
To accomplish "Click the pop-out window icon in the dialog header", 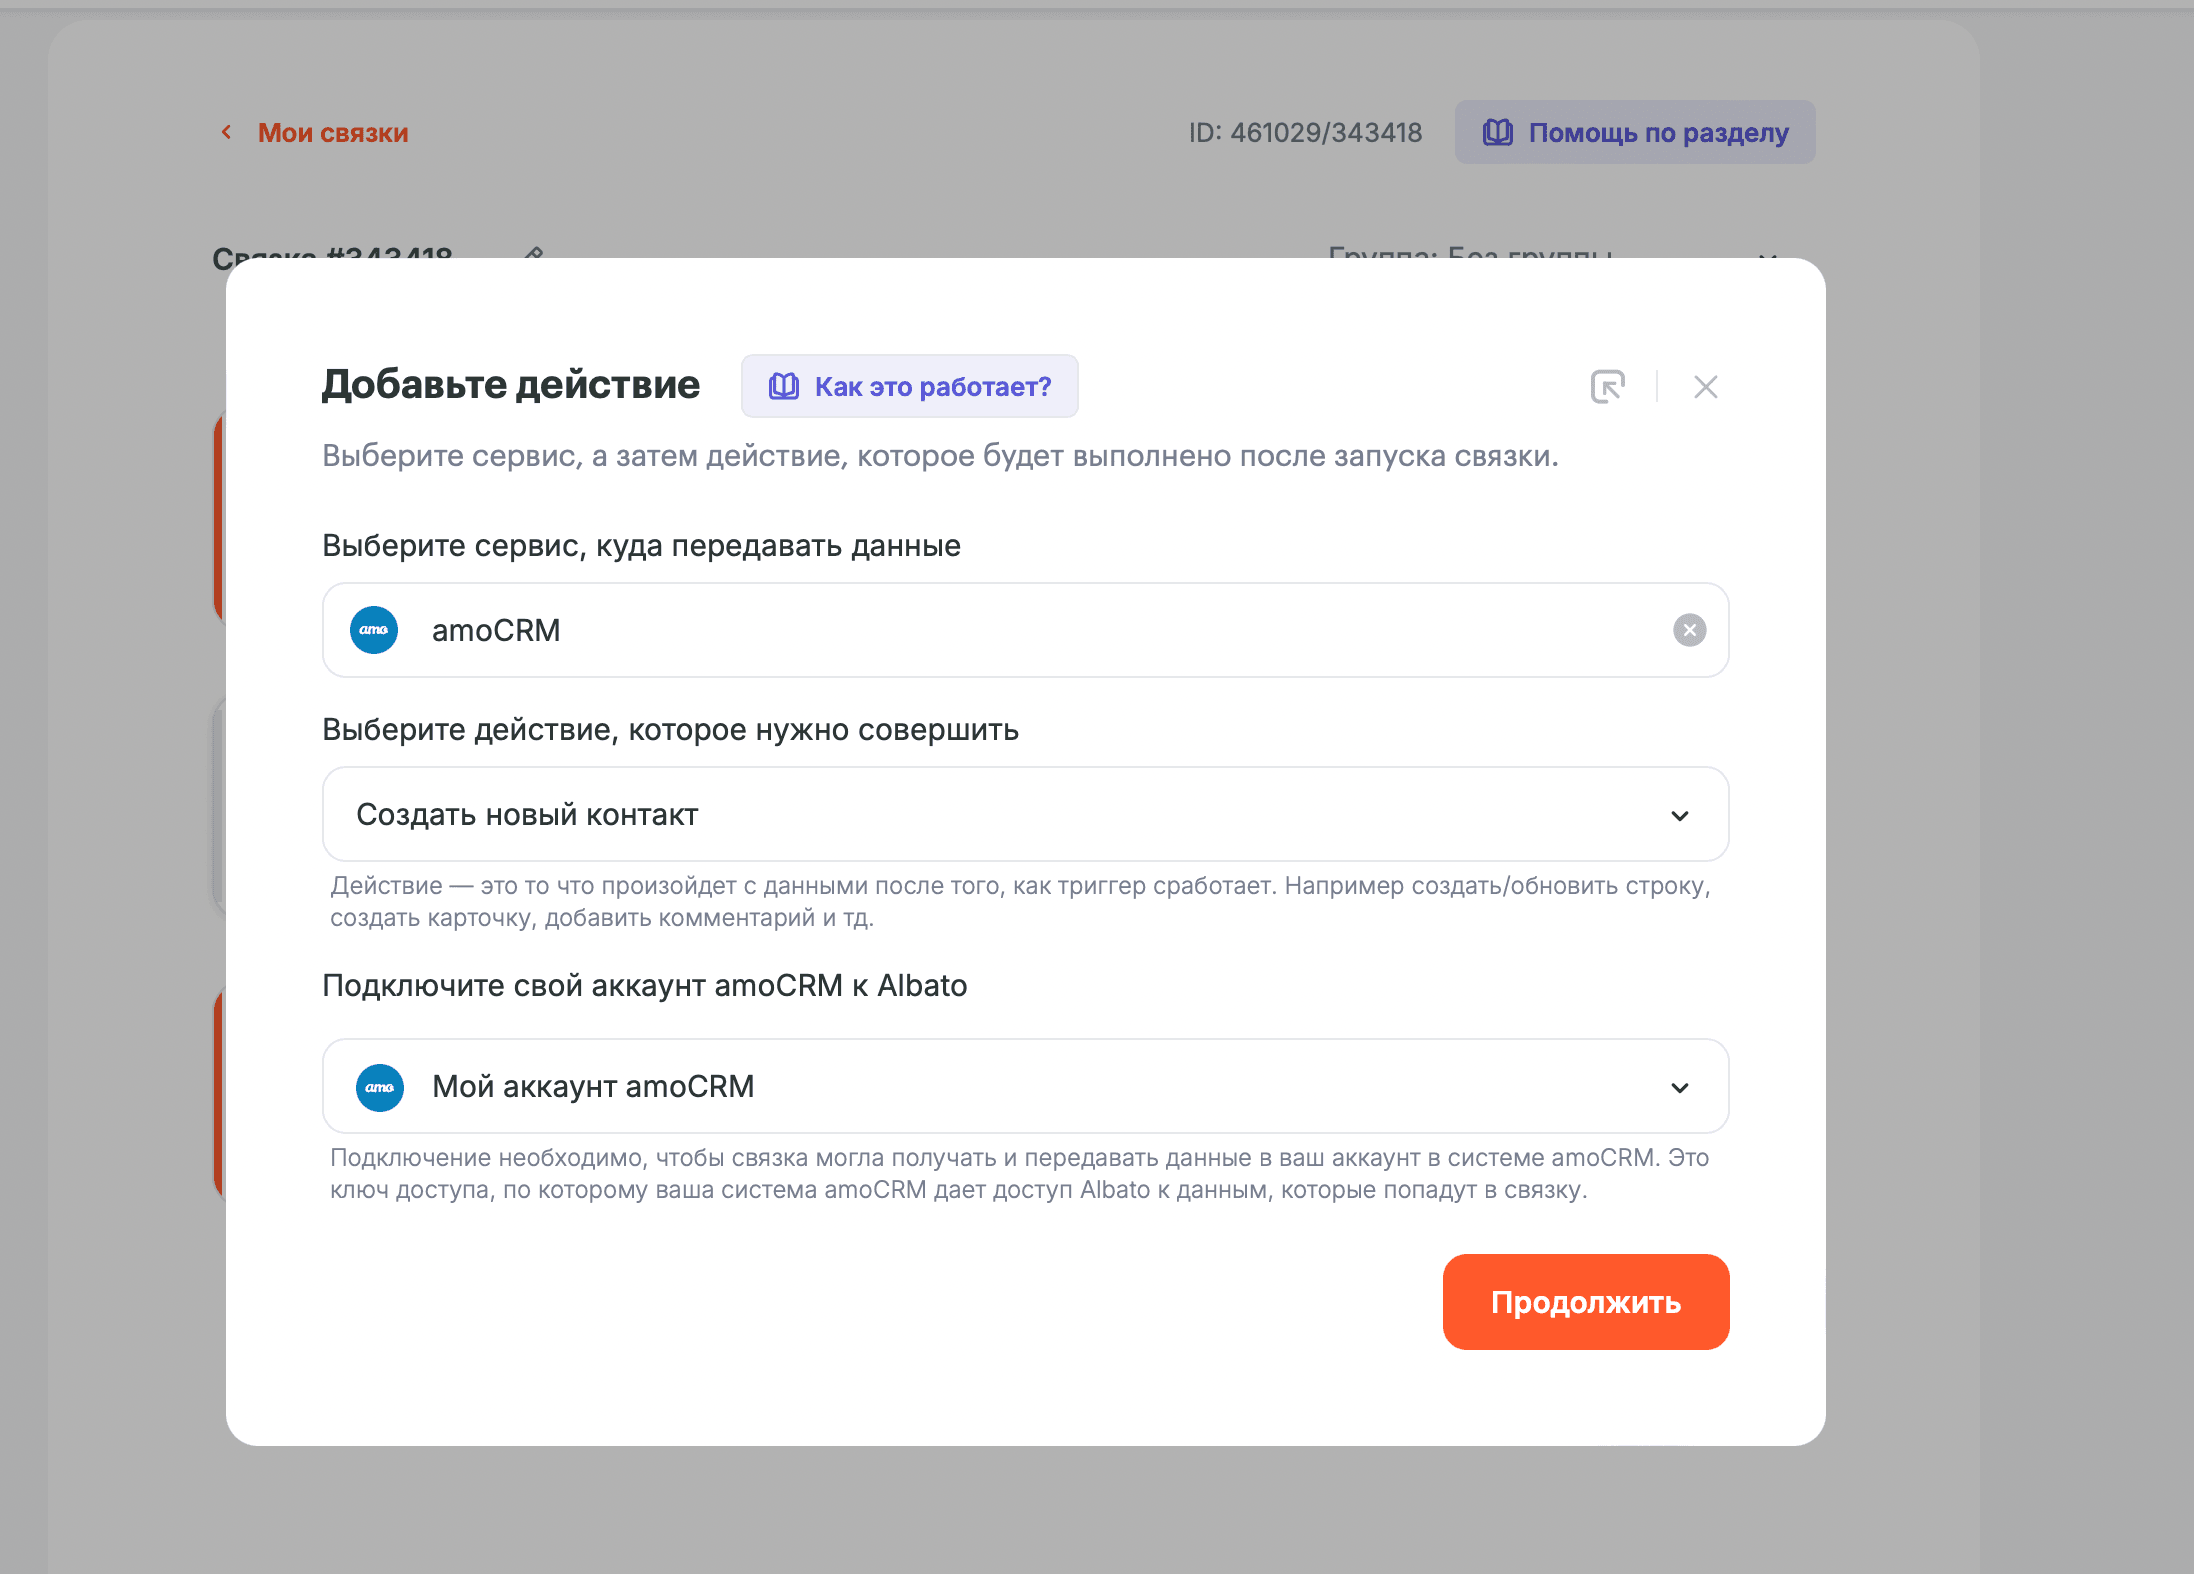I will [1608, 386].
